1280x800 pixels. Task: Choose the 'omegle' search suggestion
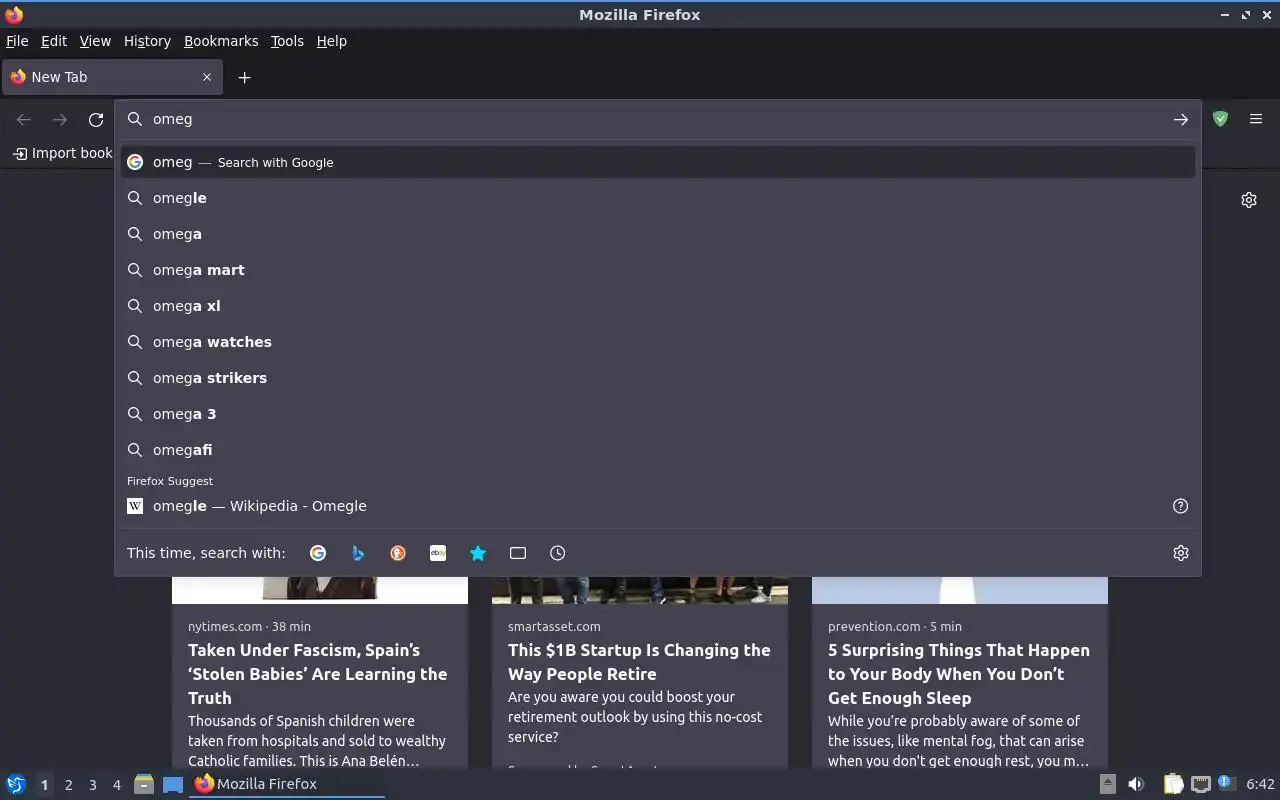[658, 198]
